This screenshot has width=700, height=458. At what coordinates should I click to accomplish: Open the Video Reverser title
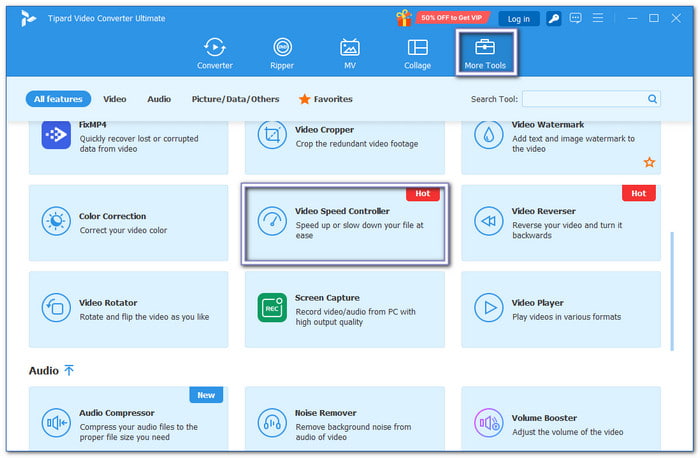543,211
